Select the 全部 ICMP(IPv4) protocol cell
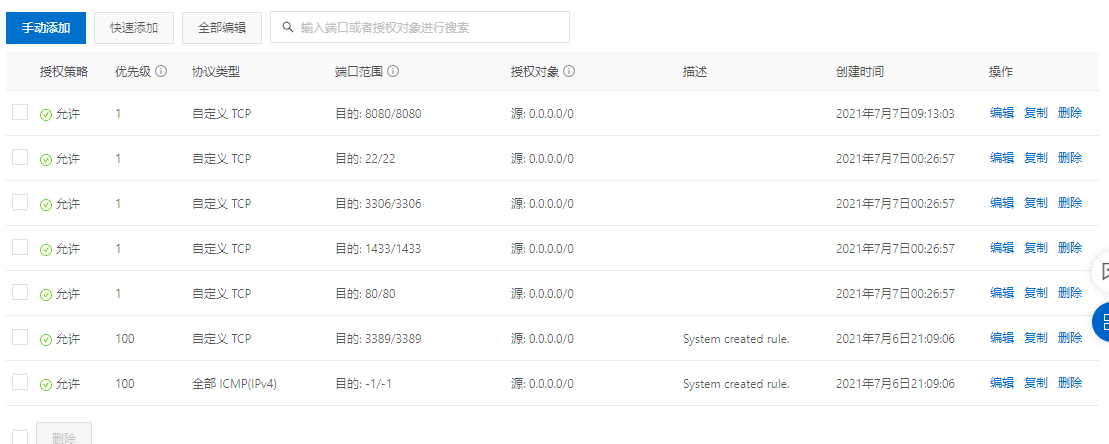Image resolution: width=1109 pixels, height=444 pixels. [234, 383]
